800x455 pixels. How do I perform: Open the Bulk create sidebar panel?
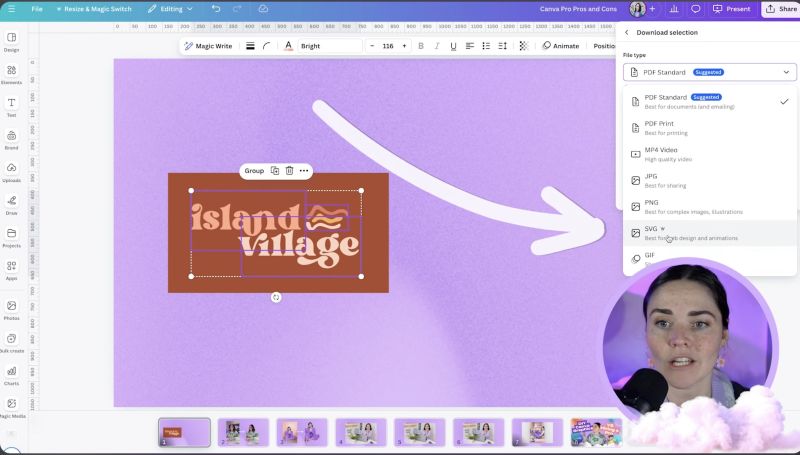[x=11, y=343]
